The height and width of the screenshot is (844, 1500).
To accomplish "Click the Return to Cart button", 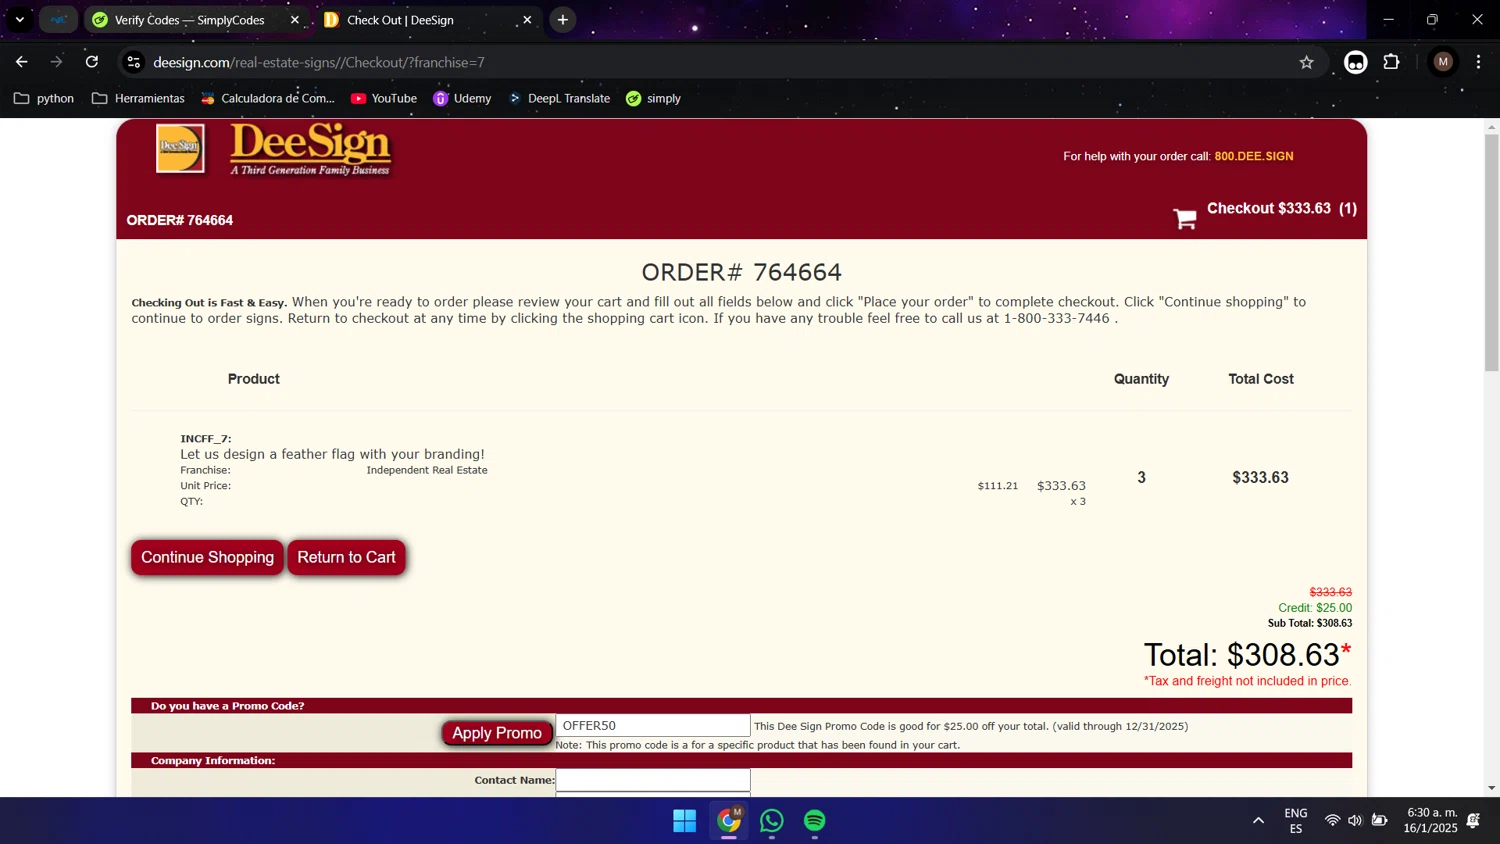I will 346,557.
